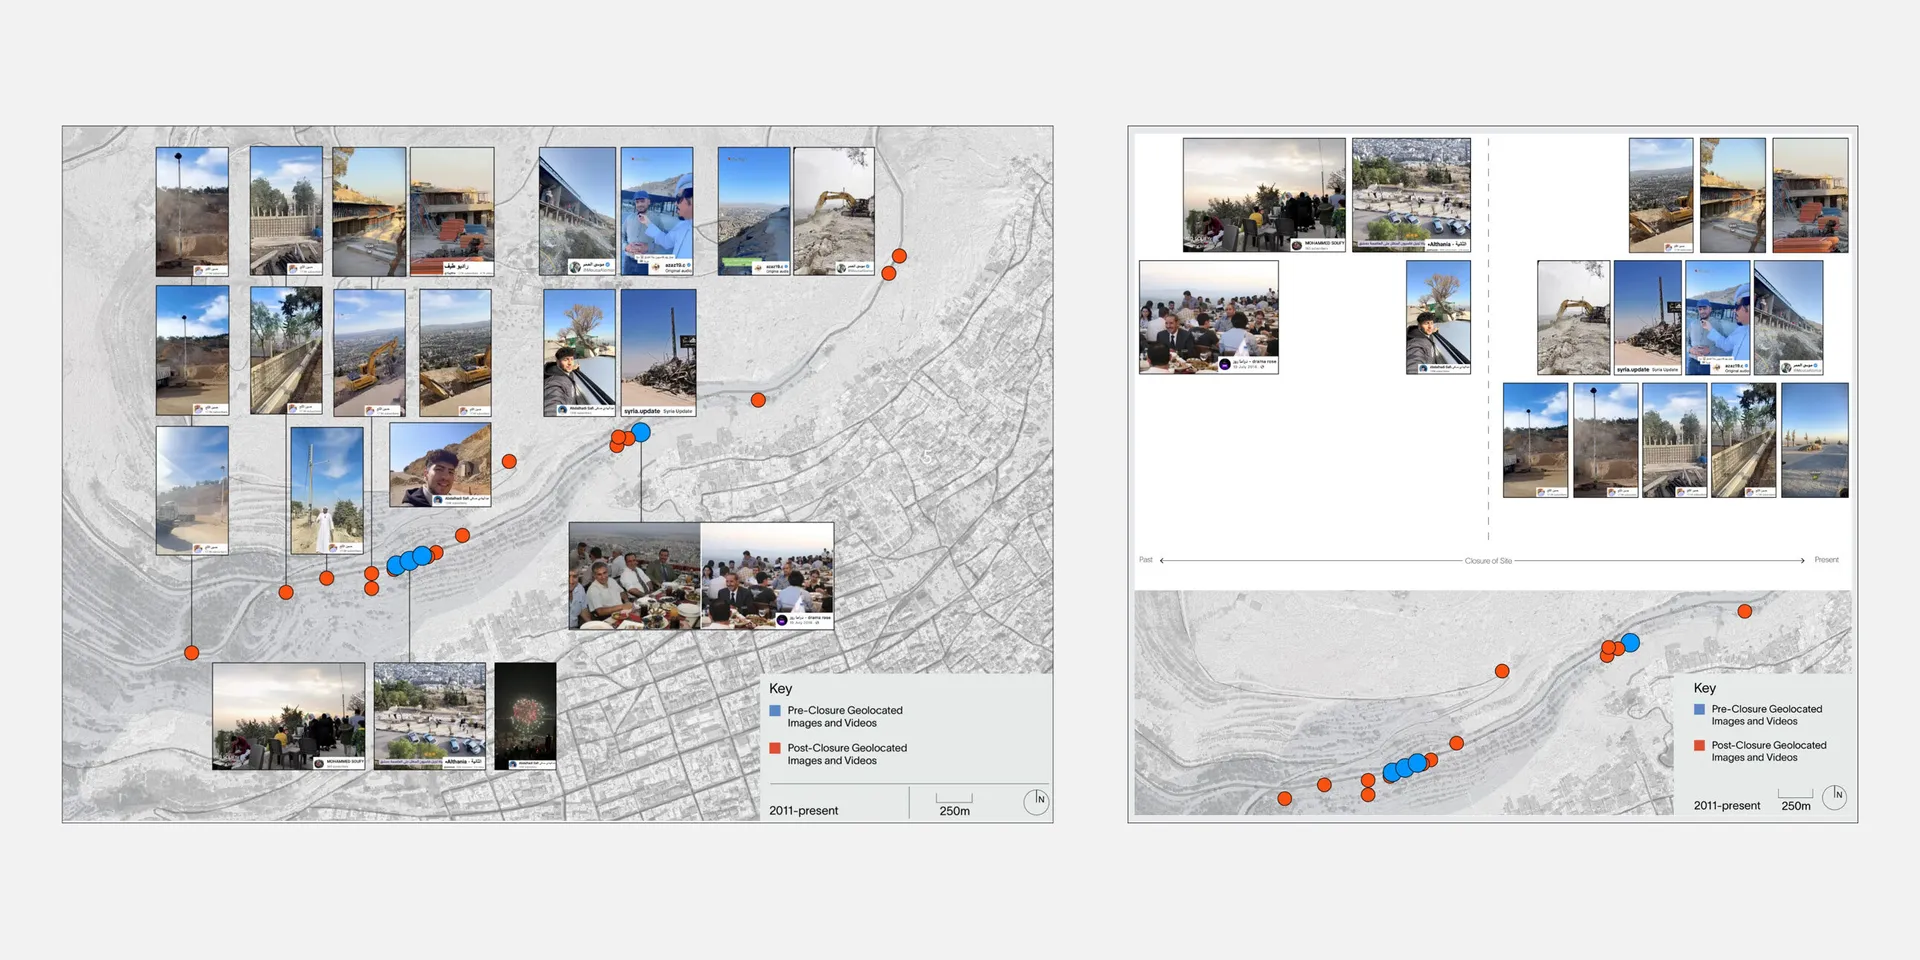
Task: Click the '2011-present' label on the left map
Action: [803, 811]
